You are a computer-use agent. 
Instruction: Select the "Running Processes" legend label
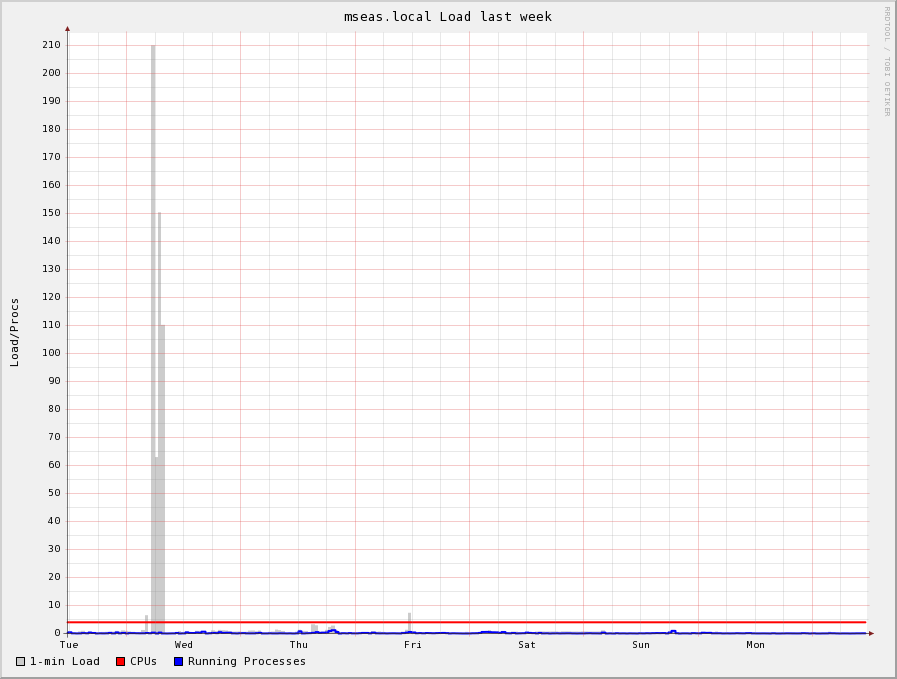click(x=247, y=661)
